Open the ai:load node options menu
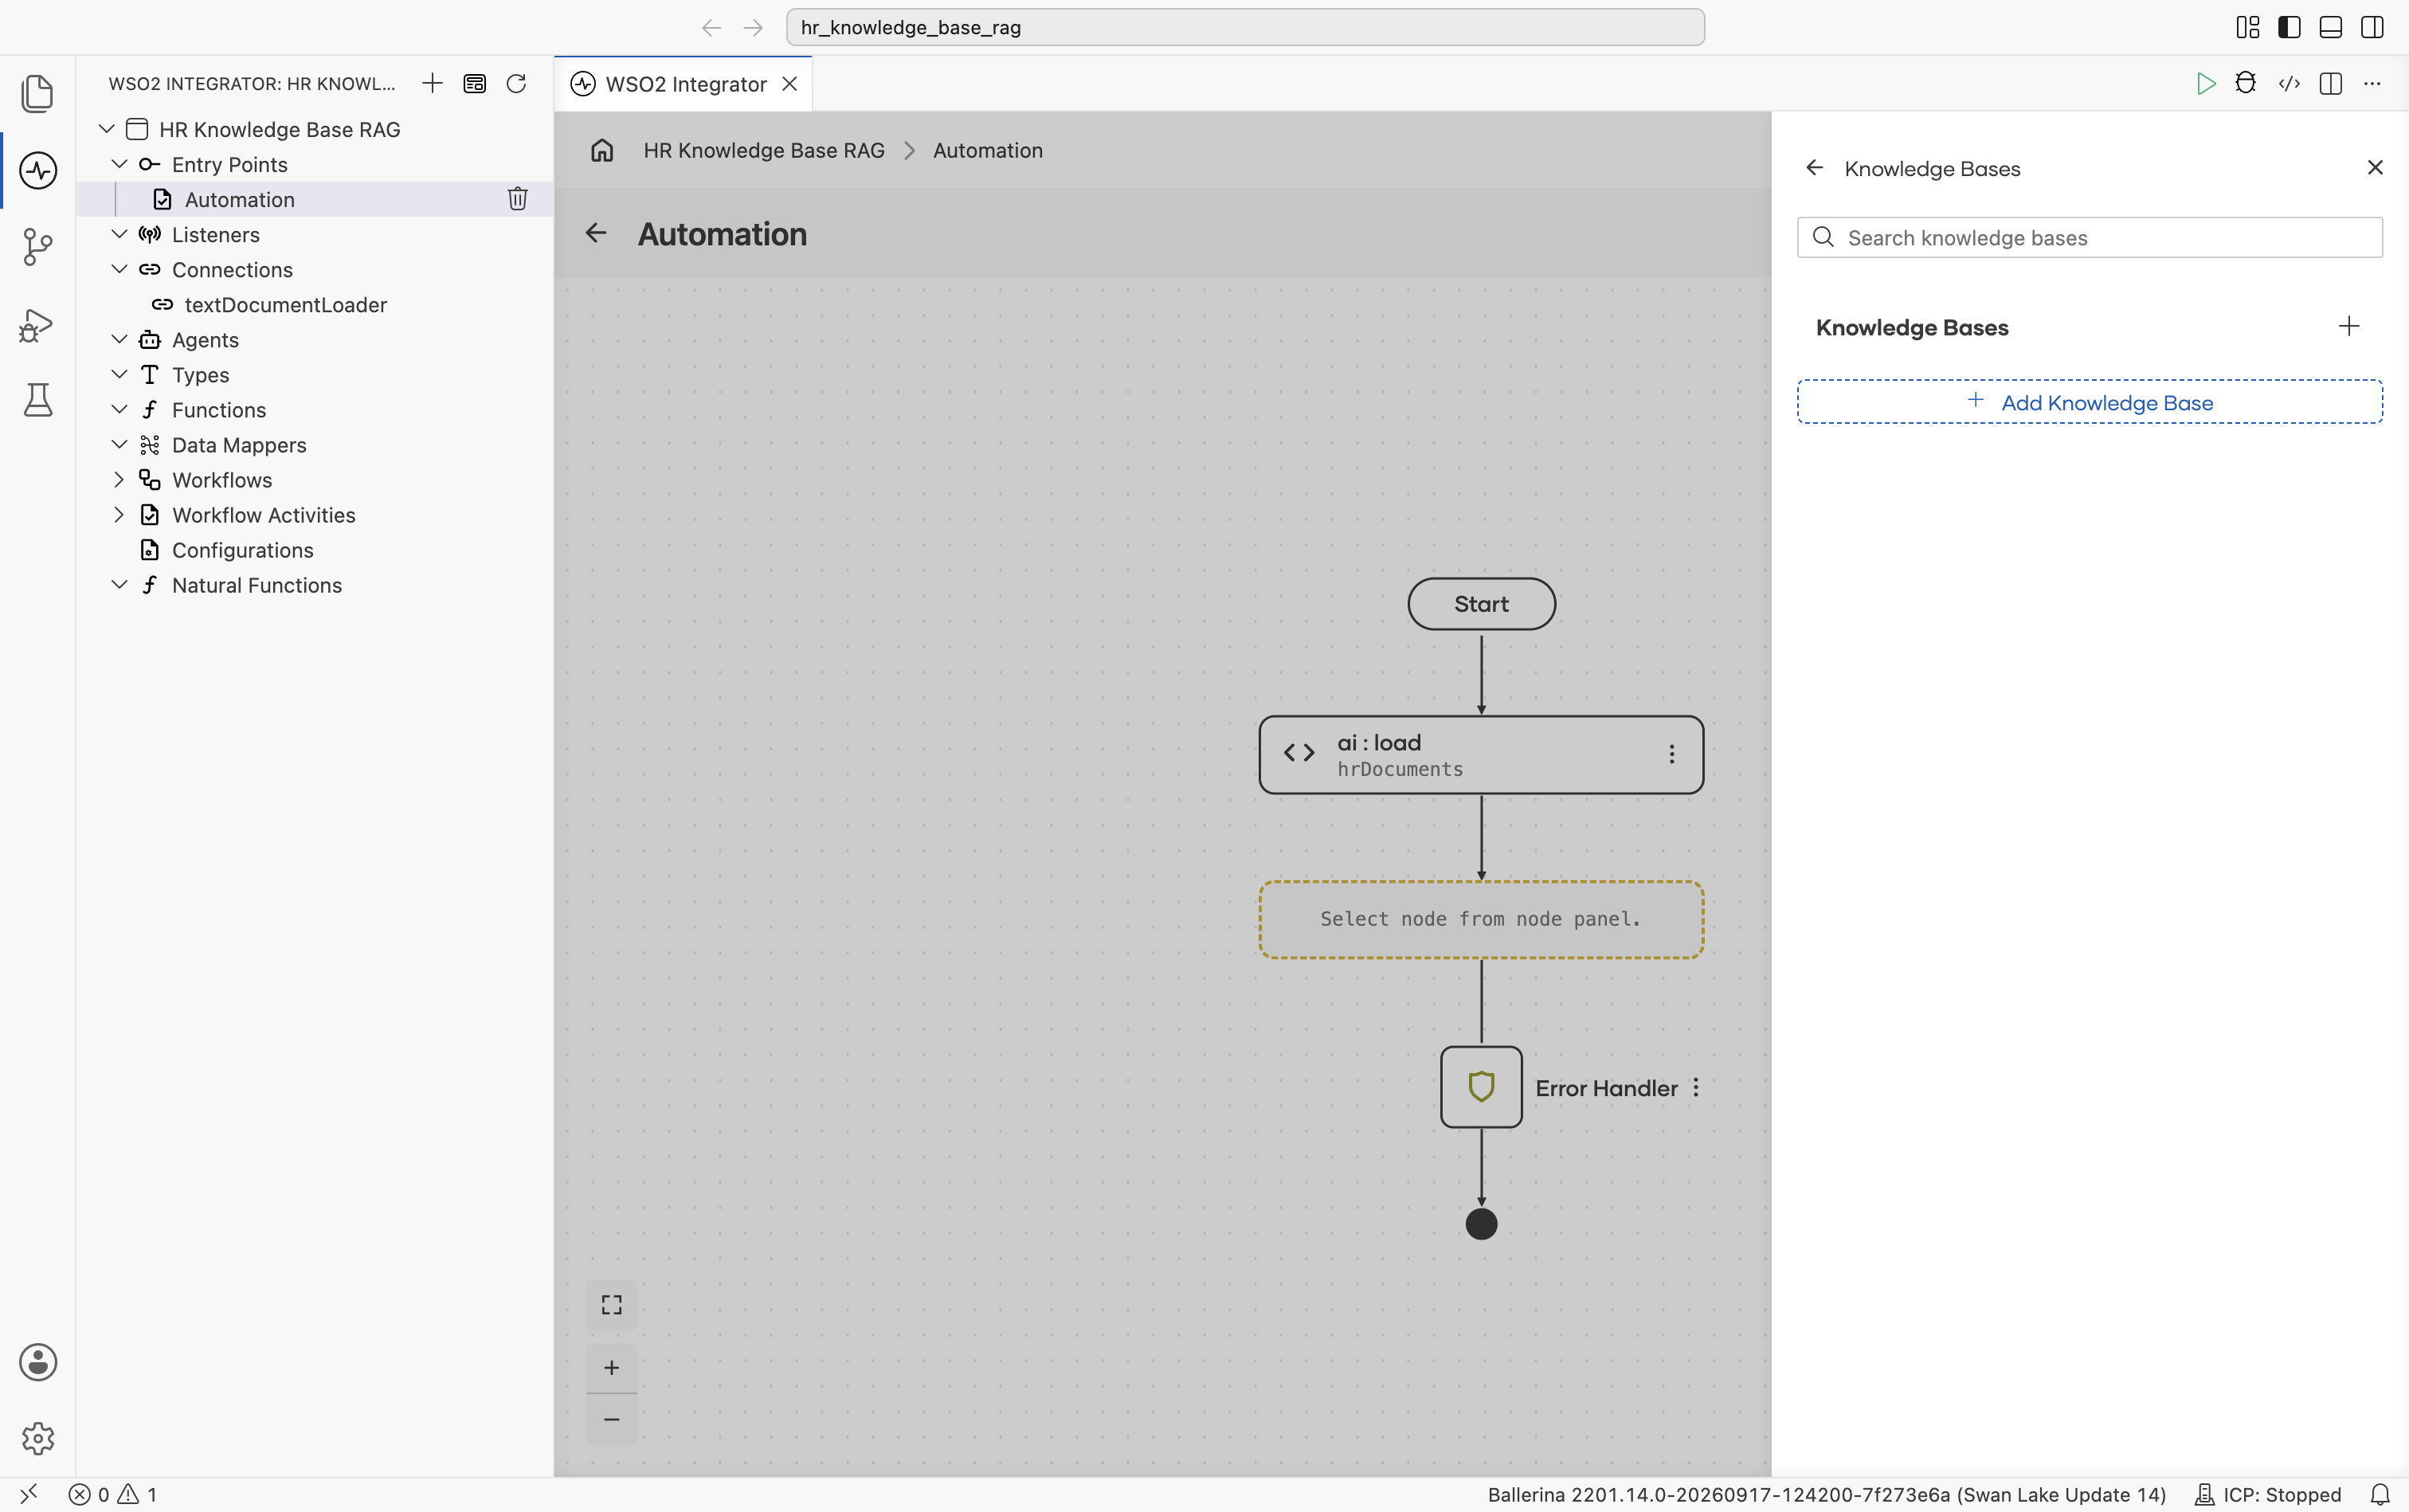The height and width of the screenshot is (1512, 2409). pyautogui.click(x=1671, y=754)
